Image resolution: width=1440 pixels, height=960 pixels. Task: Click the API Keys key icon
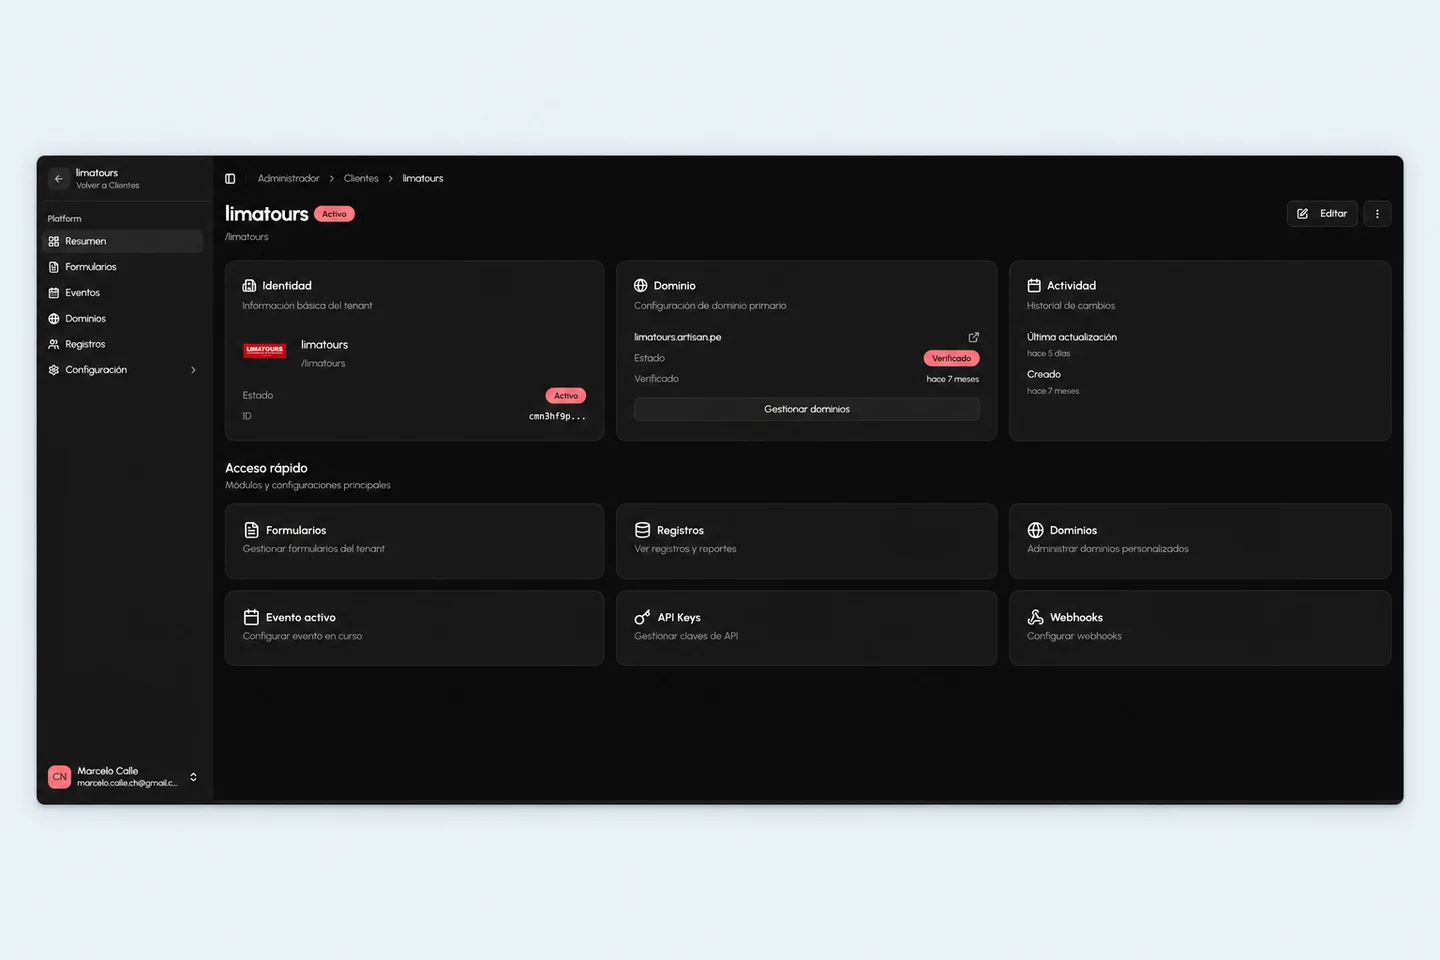pos(643,617)
